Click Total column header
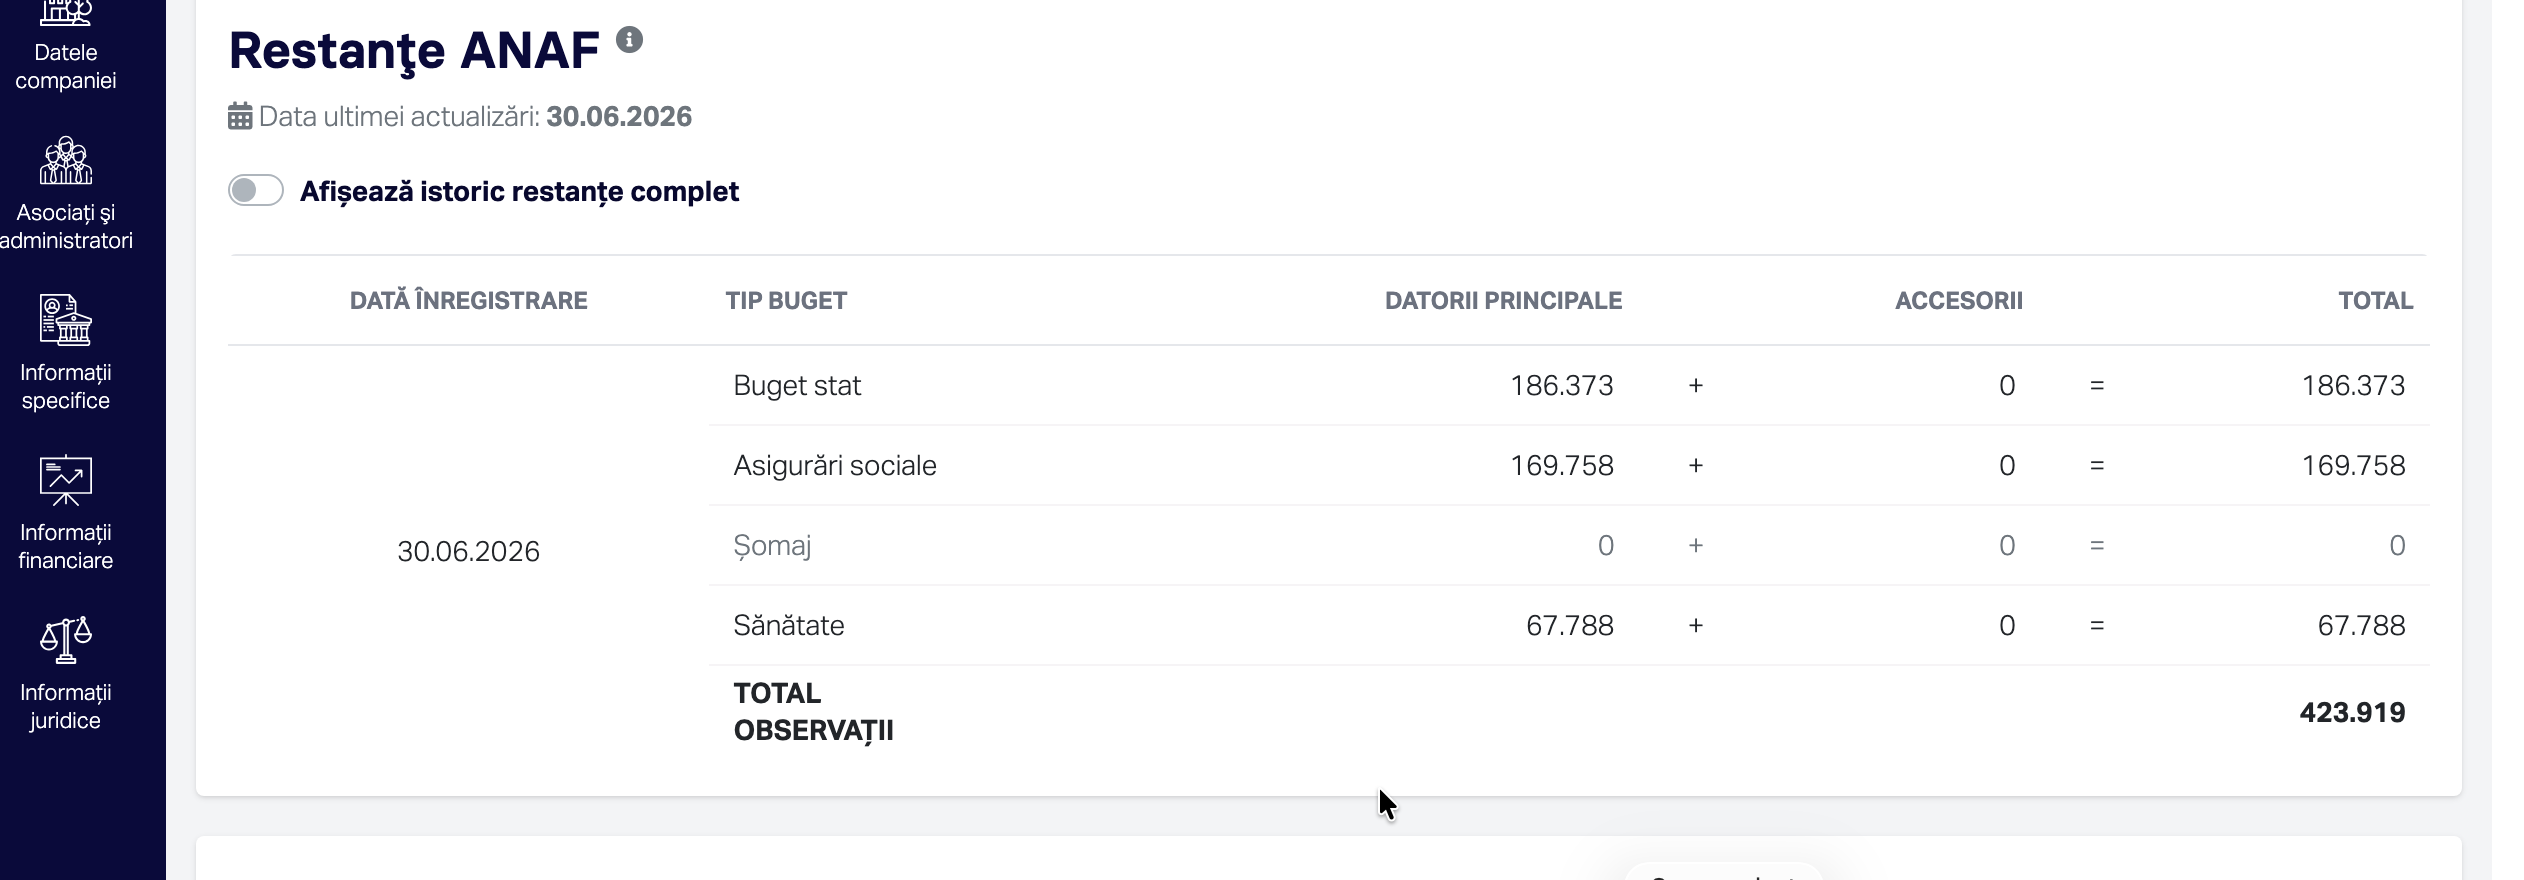Viewport: 2524px width, 880px height. (x=2375, y=301)
